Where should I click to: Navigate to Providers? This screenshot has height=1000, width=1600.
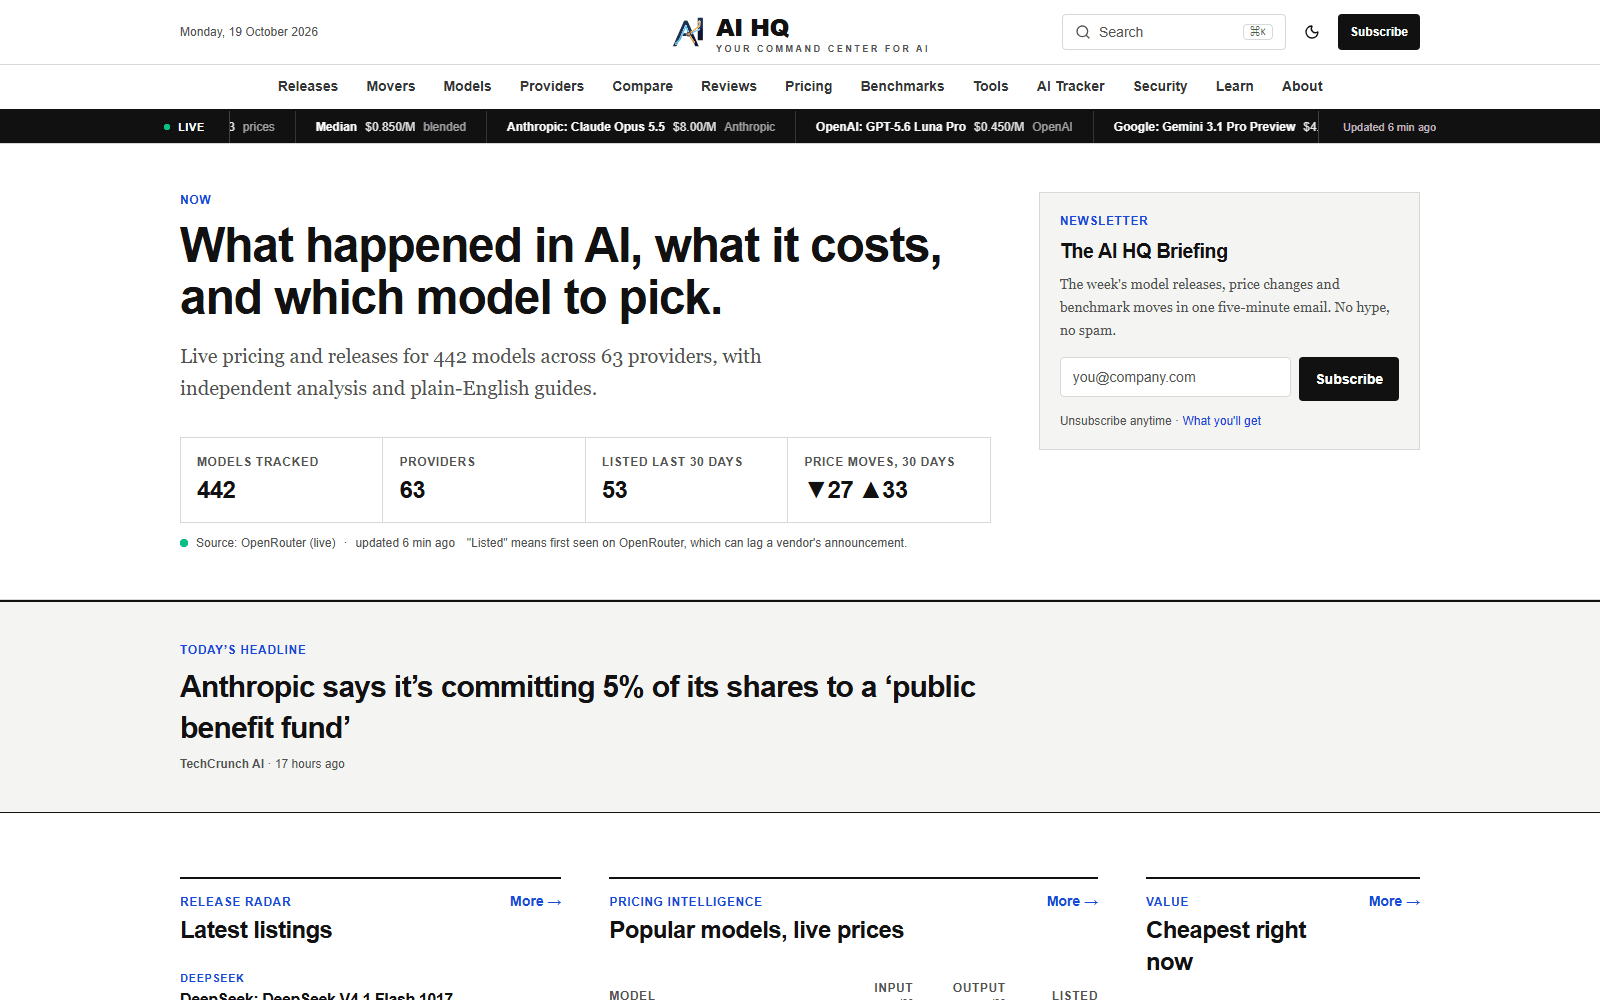(x=552, y=86)
